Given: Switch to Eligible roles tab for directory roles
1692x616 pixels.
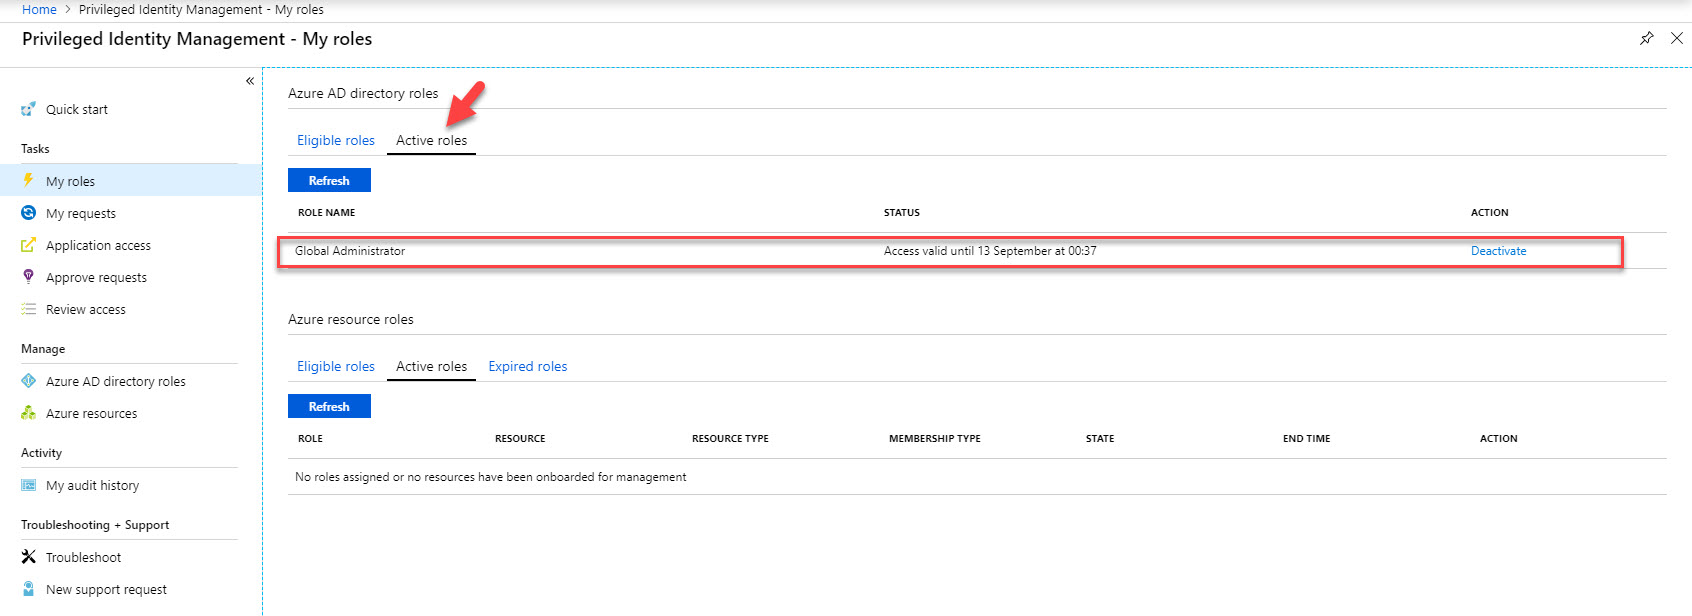Looking at the screenshot, I should [x=336, y=140].
